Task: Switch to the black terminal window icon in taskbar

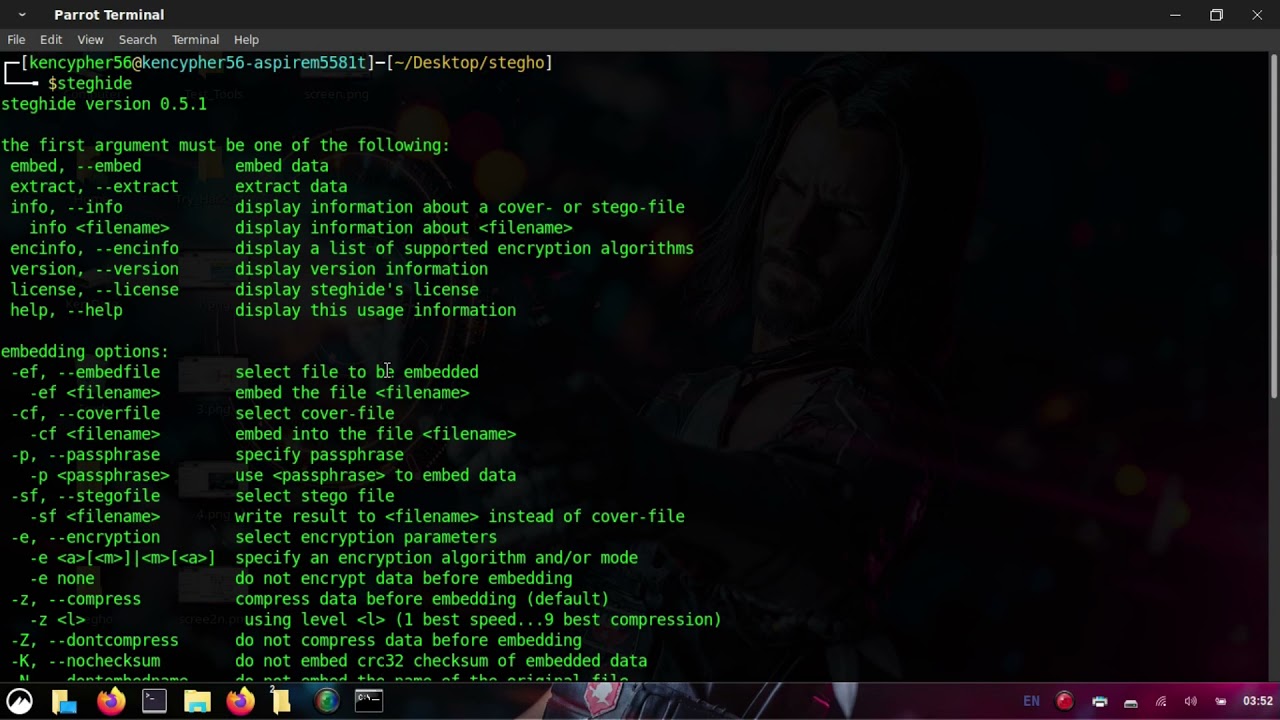Action: tap(369, 701)
